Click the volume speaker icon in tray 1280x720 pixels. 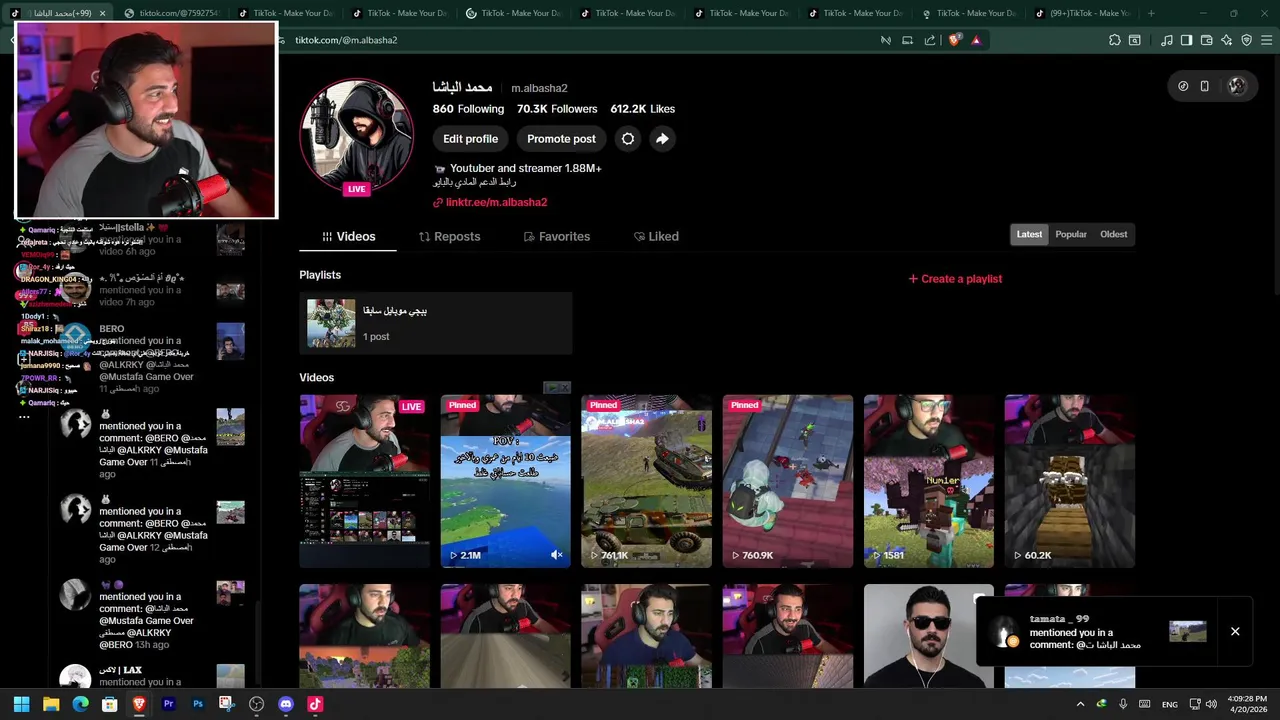tap(1211, 704)
